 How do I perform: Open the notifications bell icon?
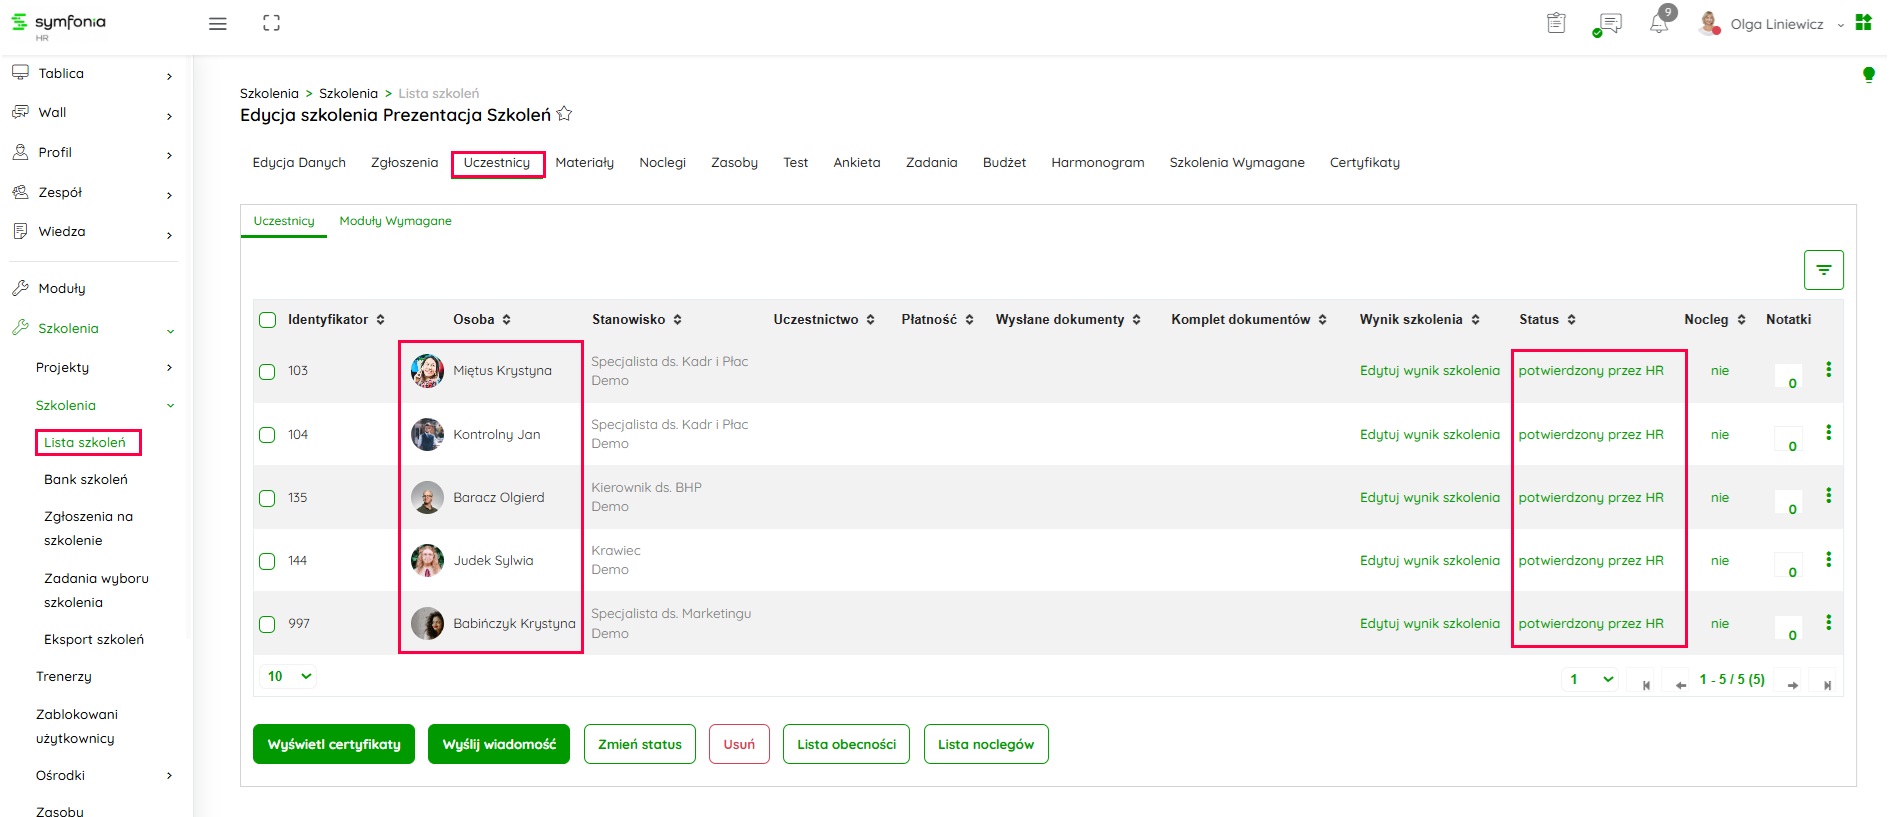1658,24
